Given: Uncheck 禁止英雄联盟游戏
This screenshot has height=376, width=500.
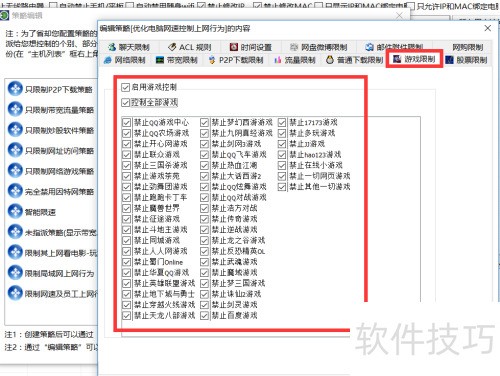Looking at the screenshot, I should point(126,283).
